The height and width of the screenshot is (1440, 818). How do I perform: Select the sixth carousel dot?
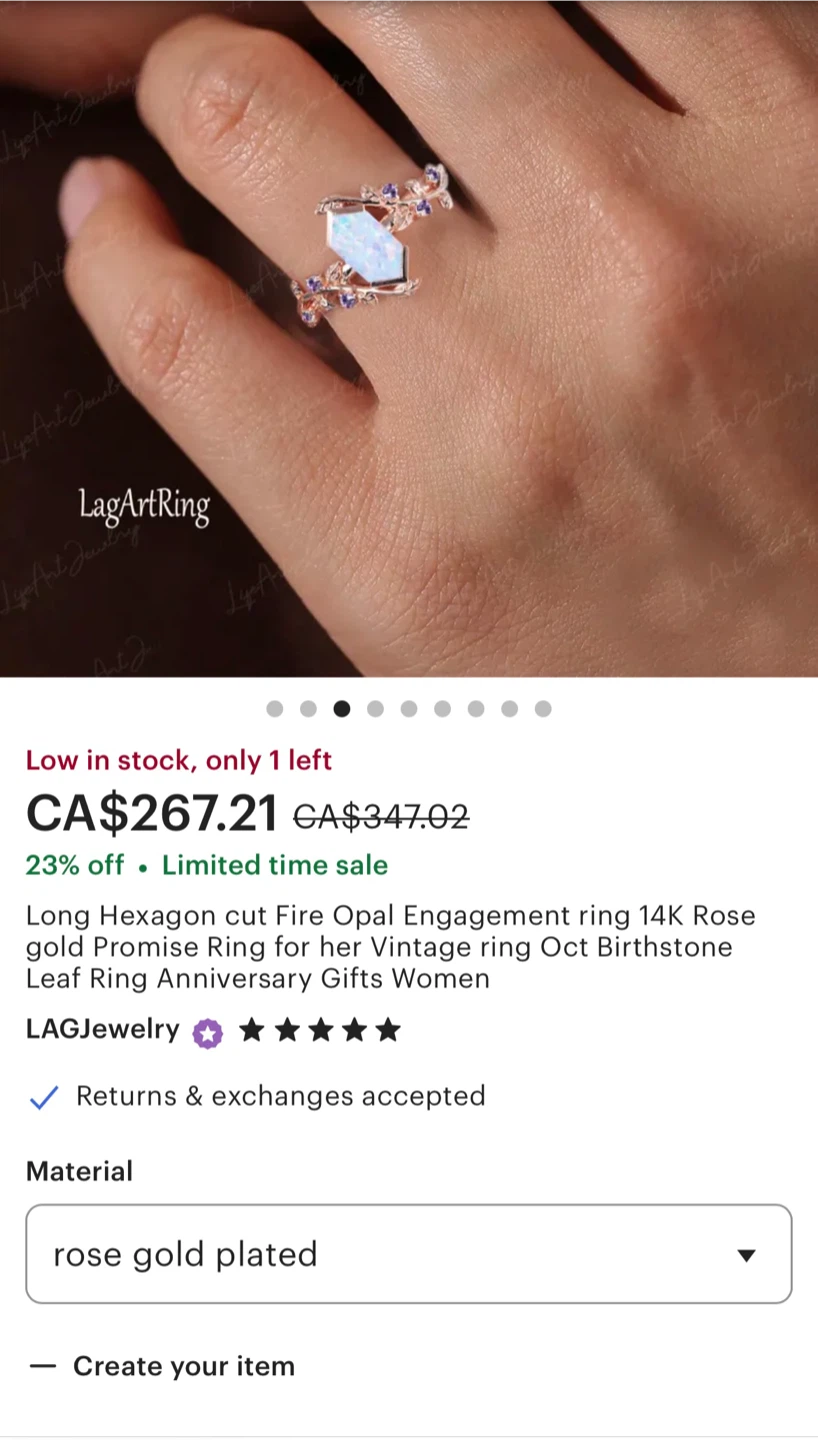point(442,709)
